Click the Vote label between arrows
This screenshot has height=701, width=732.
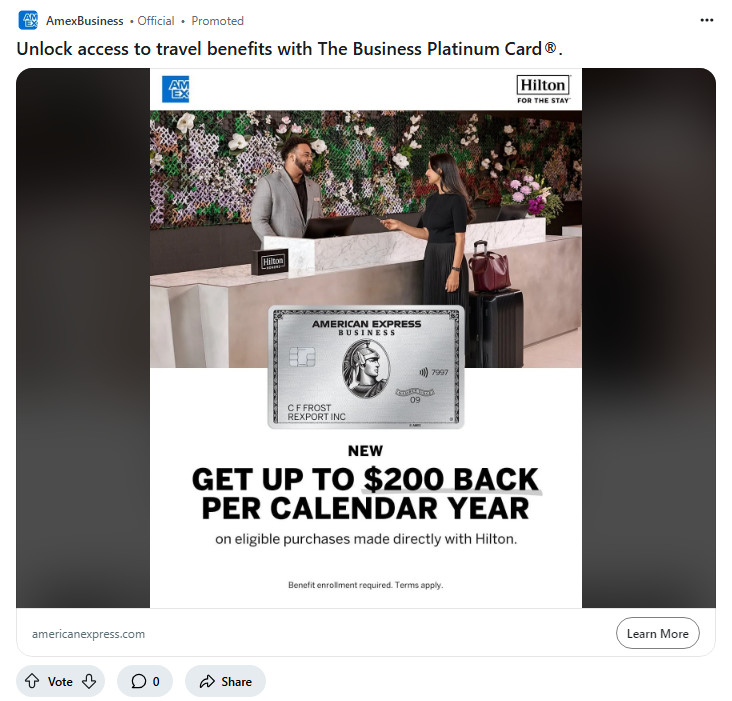click(60, 681)
